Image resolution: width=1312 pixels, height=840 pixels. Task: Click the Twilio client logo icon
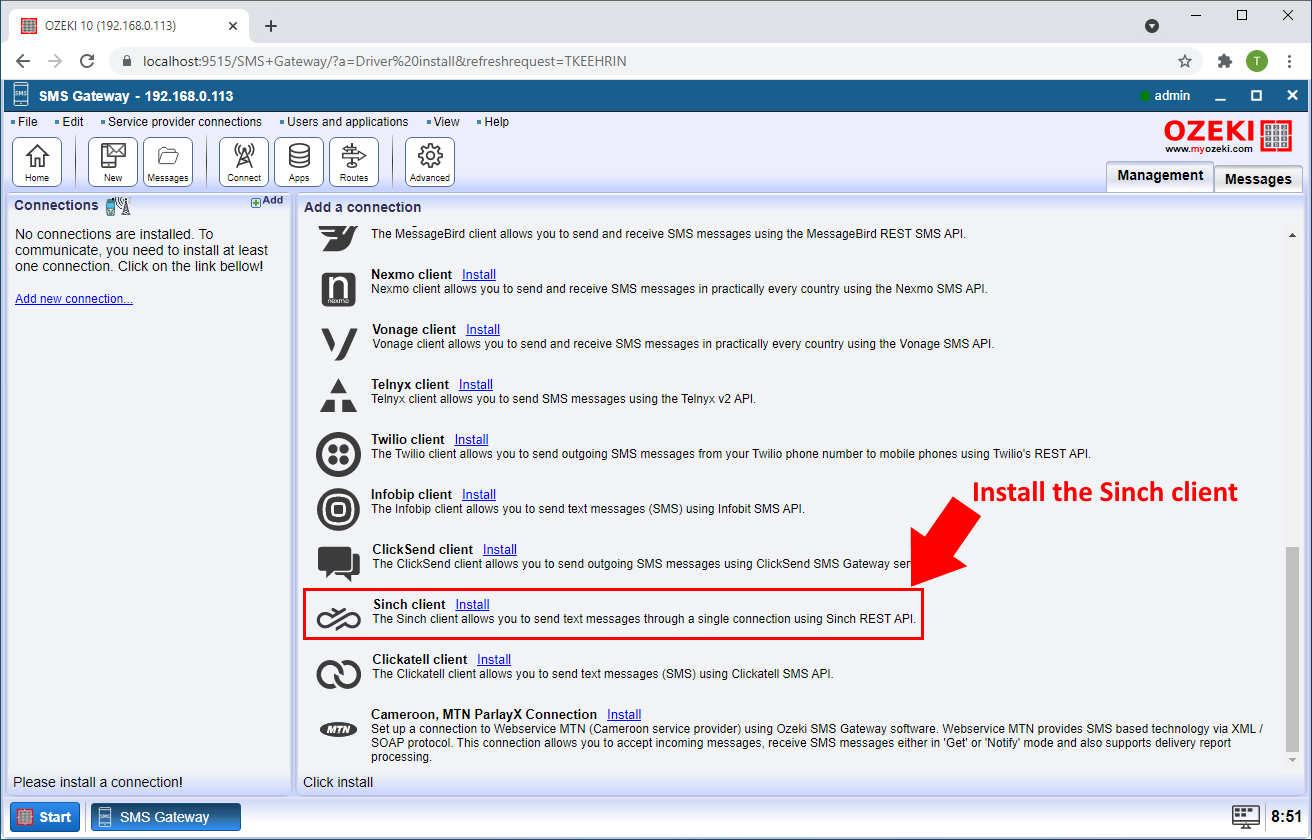pyautogui.click(x=338, y=454)
